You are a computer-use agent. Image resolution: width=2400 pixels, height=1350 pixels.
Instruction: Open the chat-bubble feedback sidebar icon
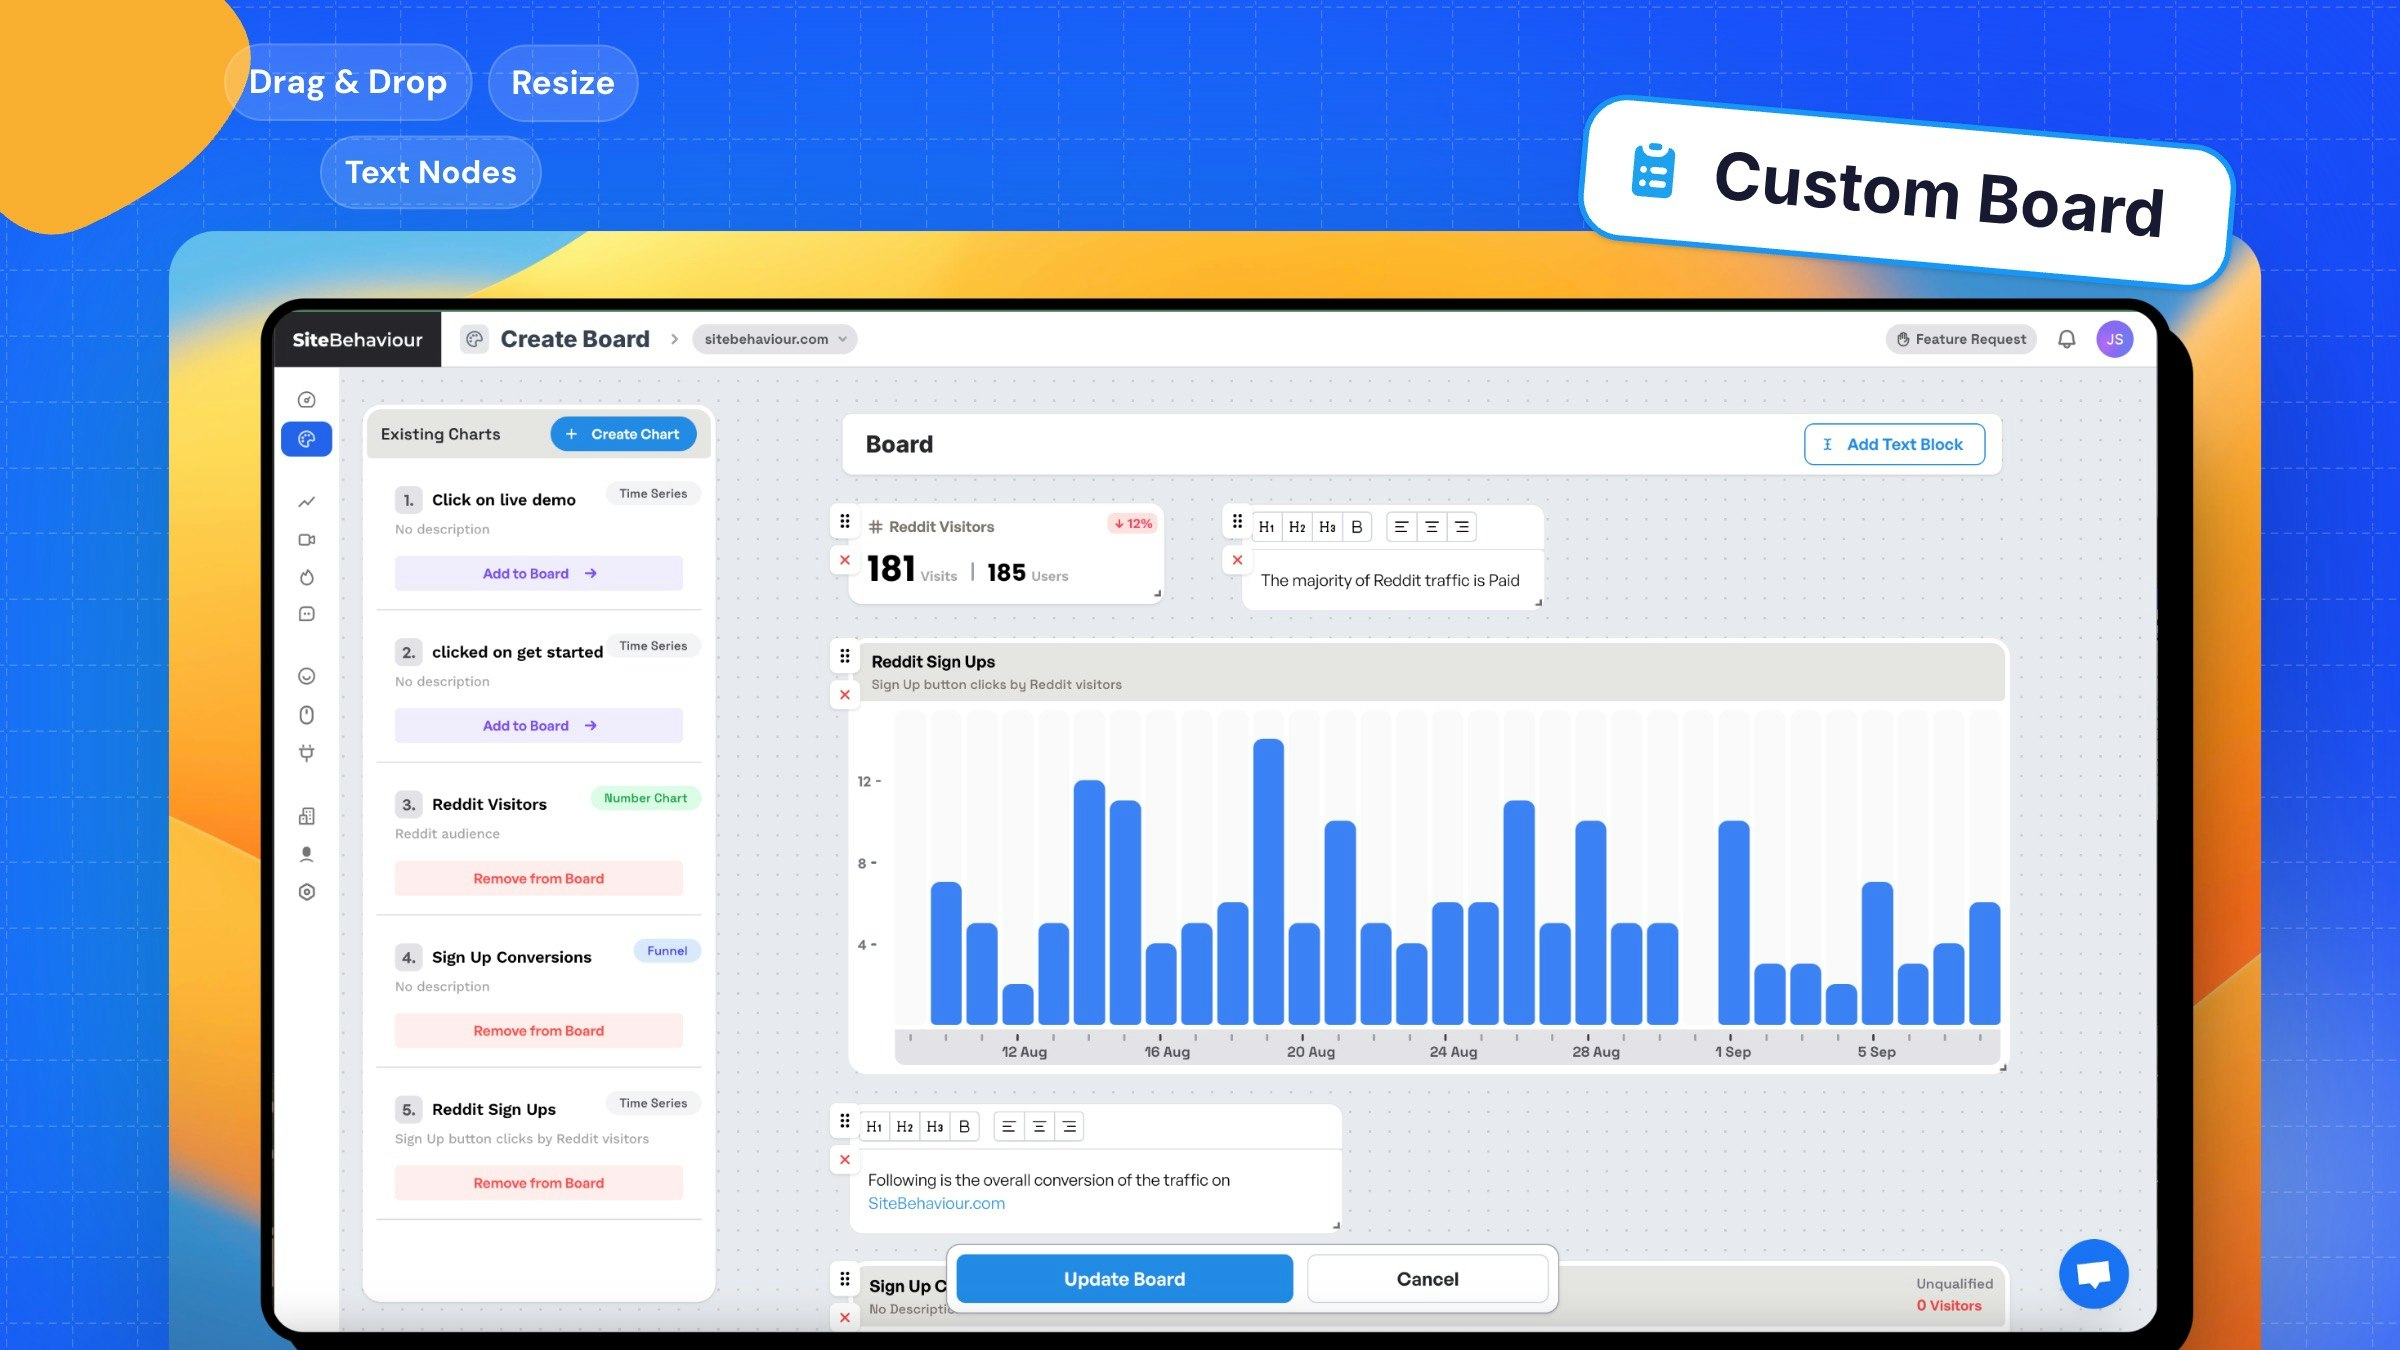tap(307, 614)
